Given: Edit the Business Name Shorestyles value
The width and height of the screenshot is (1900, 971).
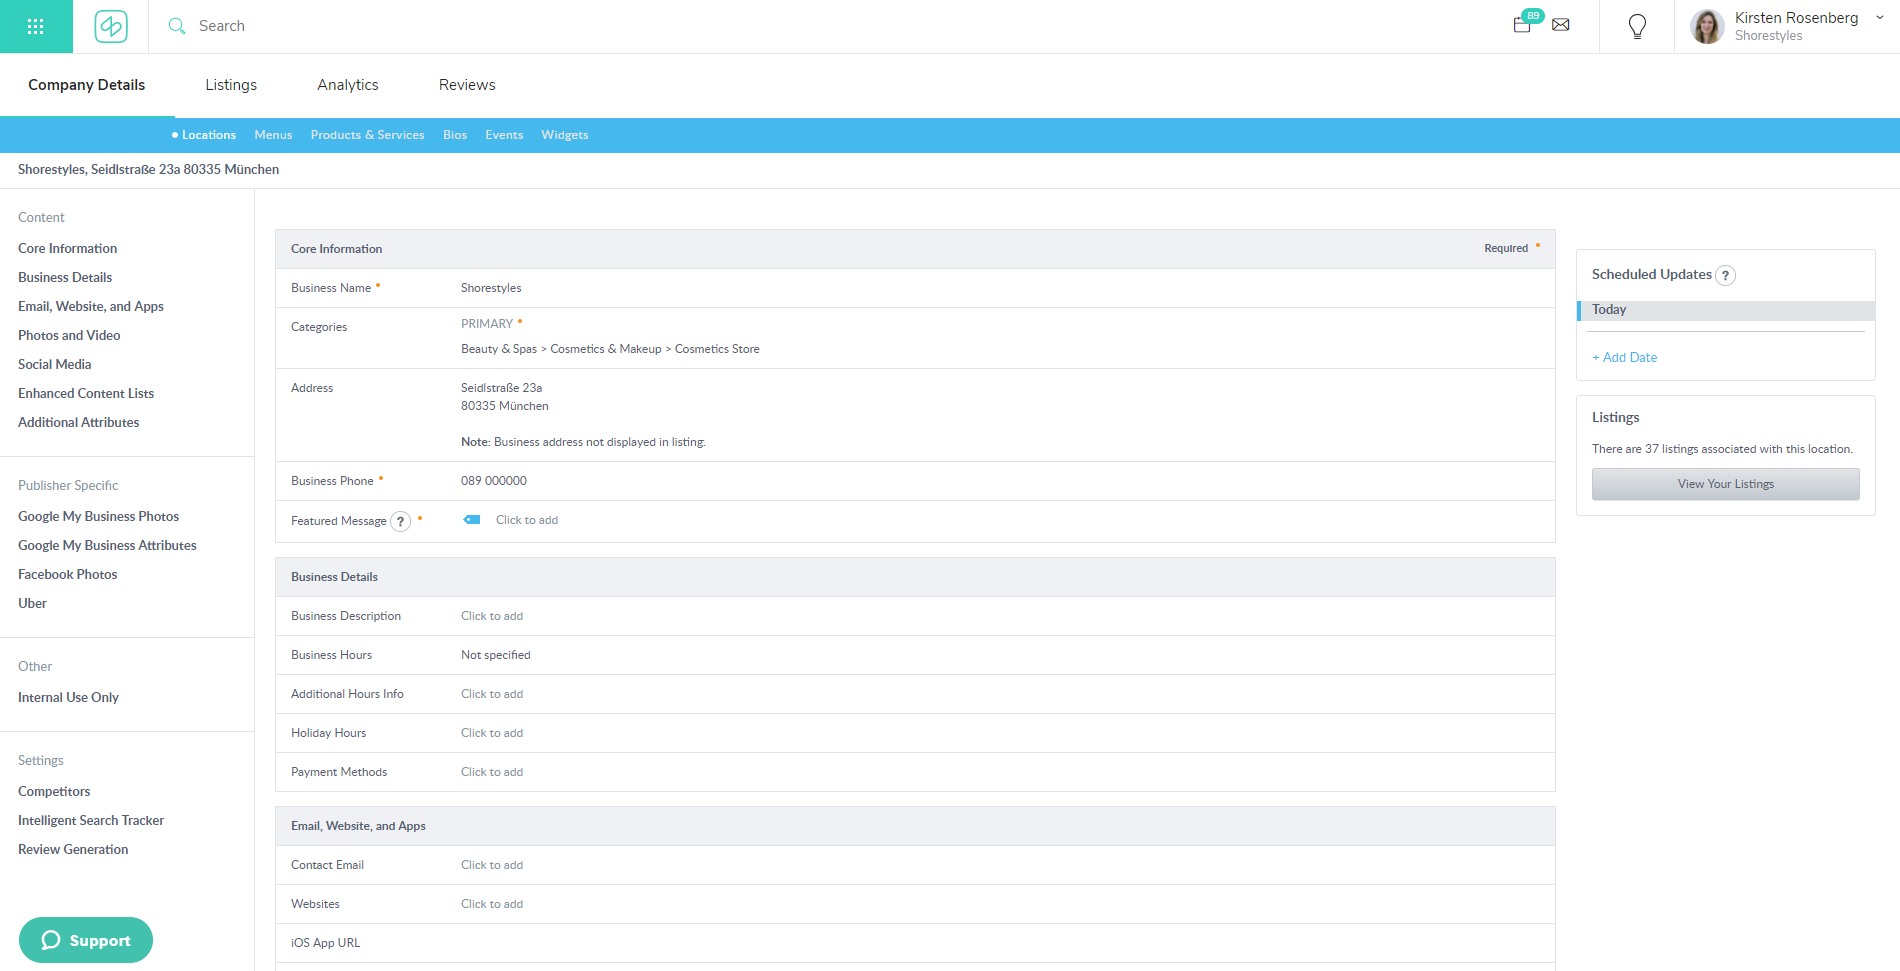Looking at the screenshot, I should tap(491, 288).
